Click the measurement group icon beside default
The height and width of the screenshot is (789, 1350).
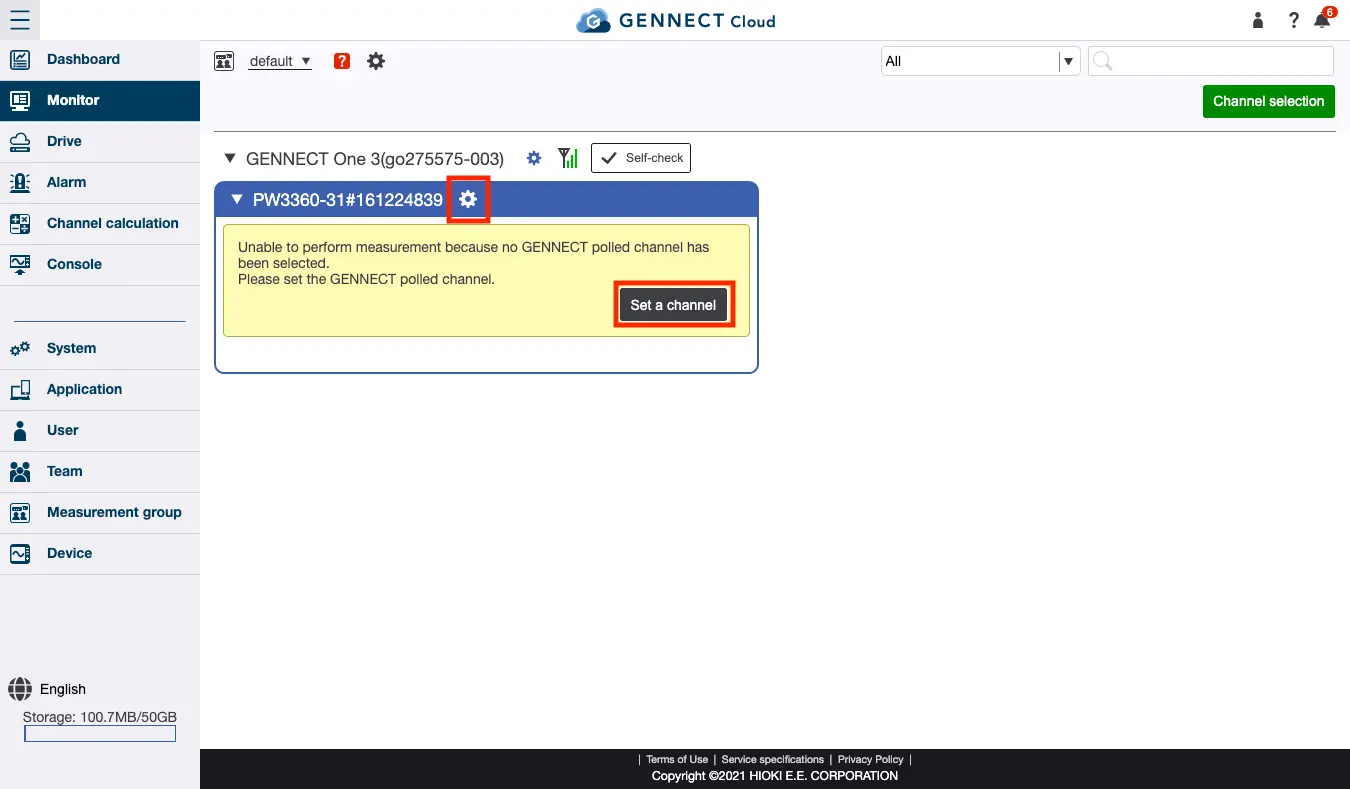point(224,61)
